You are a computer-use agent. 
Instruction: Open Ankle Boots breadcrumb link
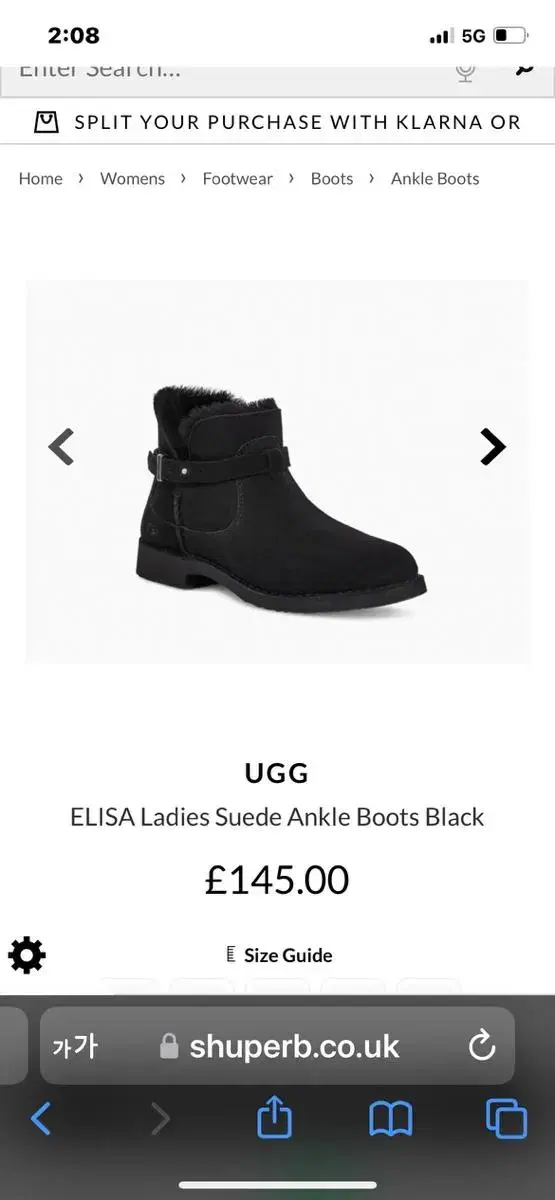435,178
